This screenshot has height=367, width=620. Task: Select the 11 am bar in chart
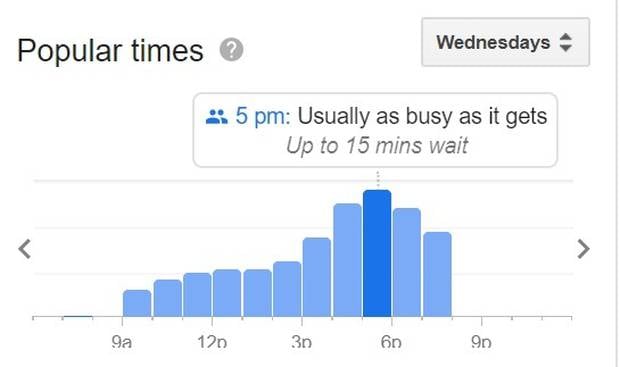[197, 295]
